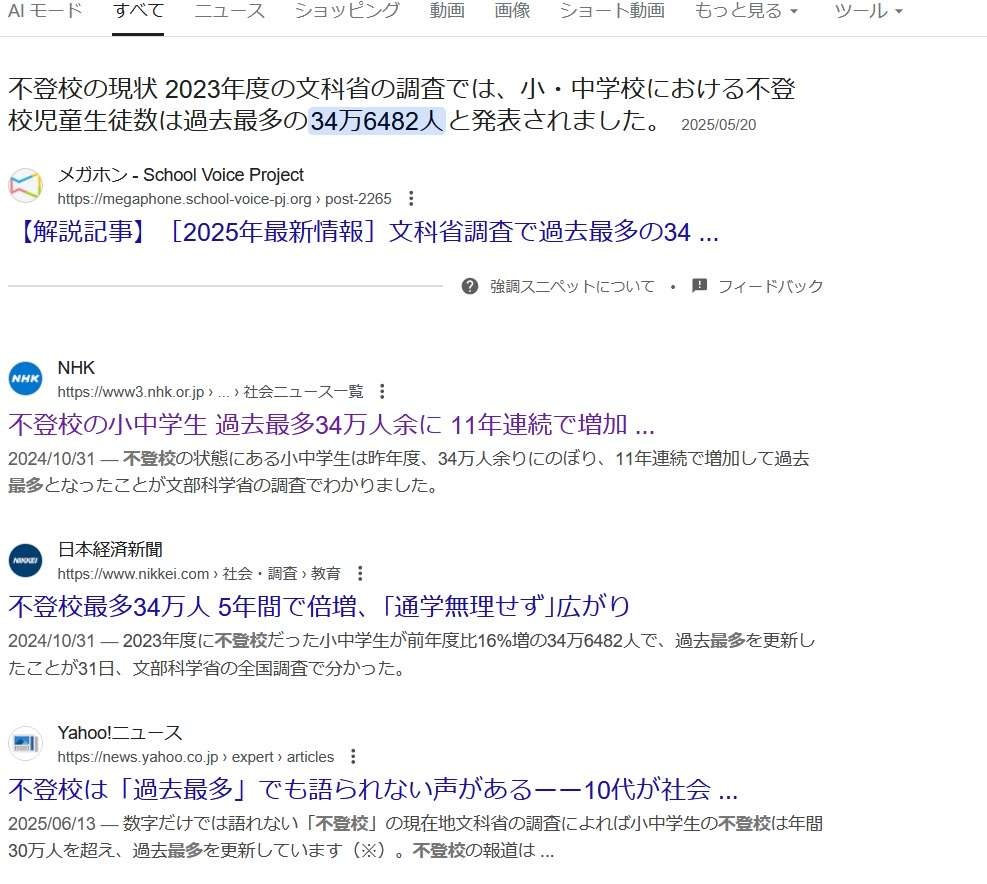Screen dimensions: 987x884
Task: Click highlighted 34万6482人 snippet text
Action: [x=376, y=122]
